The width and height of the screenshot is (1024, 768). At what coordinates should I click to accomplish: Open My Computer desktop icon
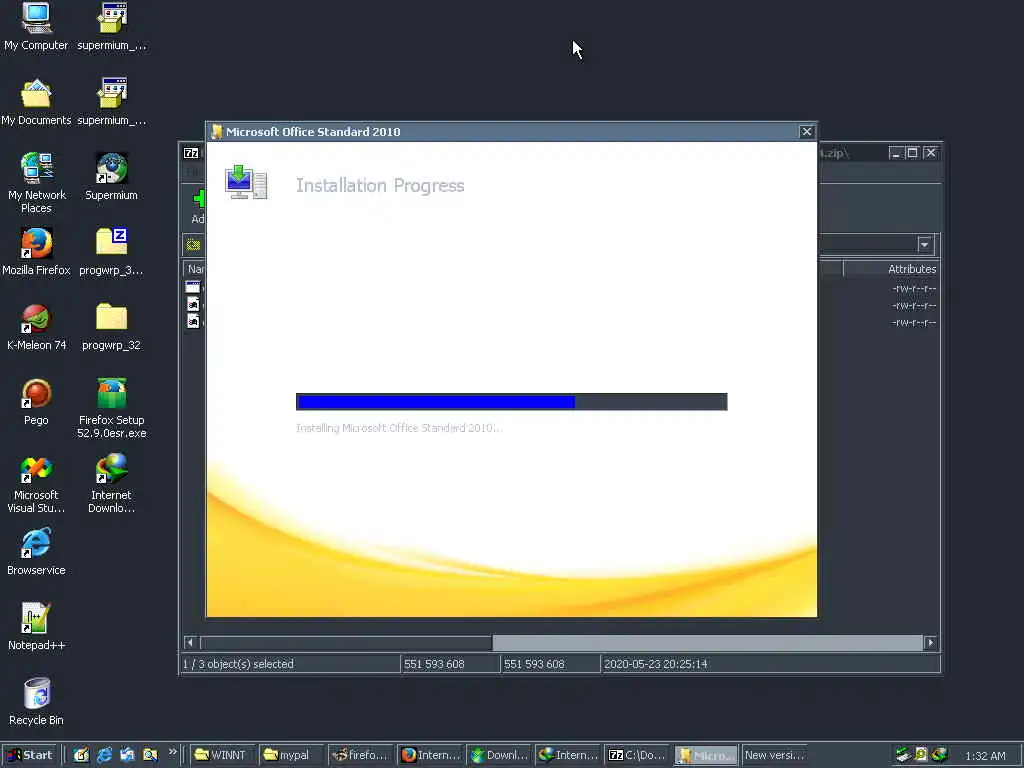coord(36,26)
